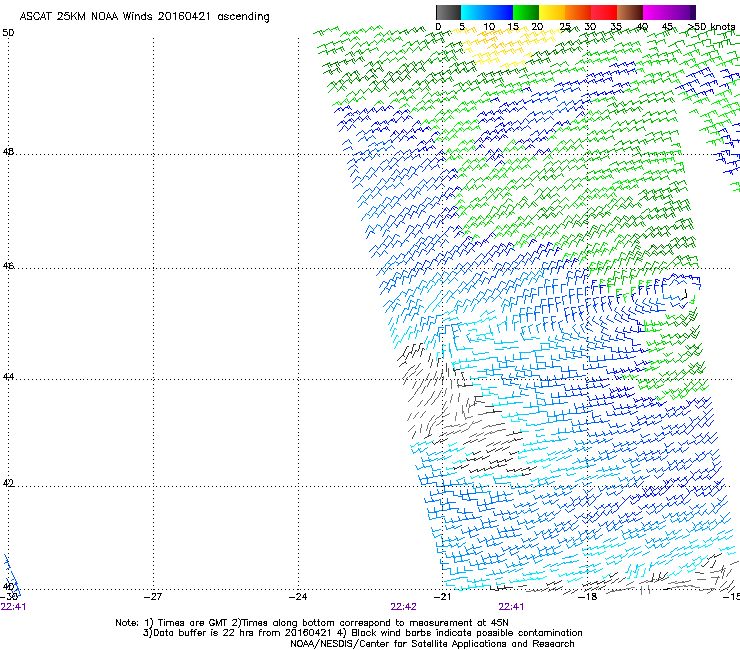
Task: Click the red 30-35 knots legend segment
Action: coord(604,12)
